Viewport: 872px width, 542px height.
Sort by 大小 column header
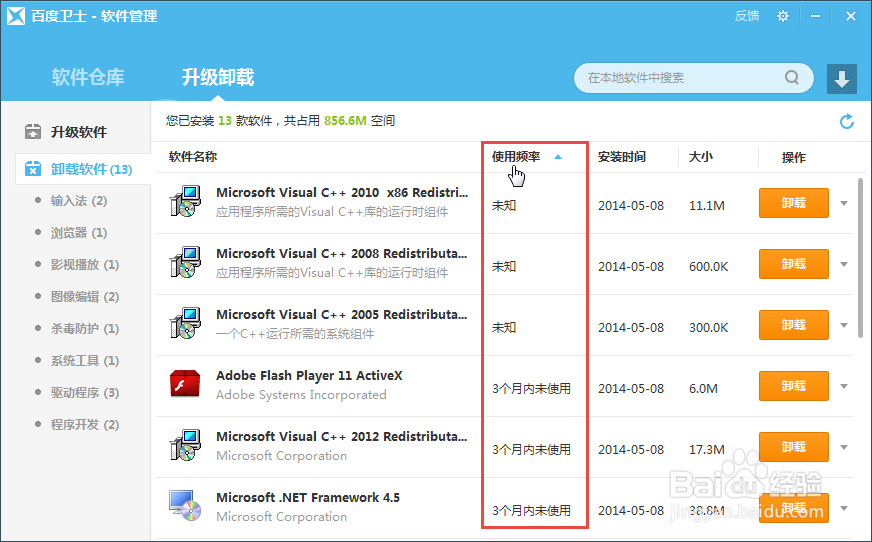[x=701, y=157]
